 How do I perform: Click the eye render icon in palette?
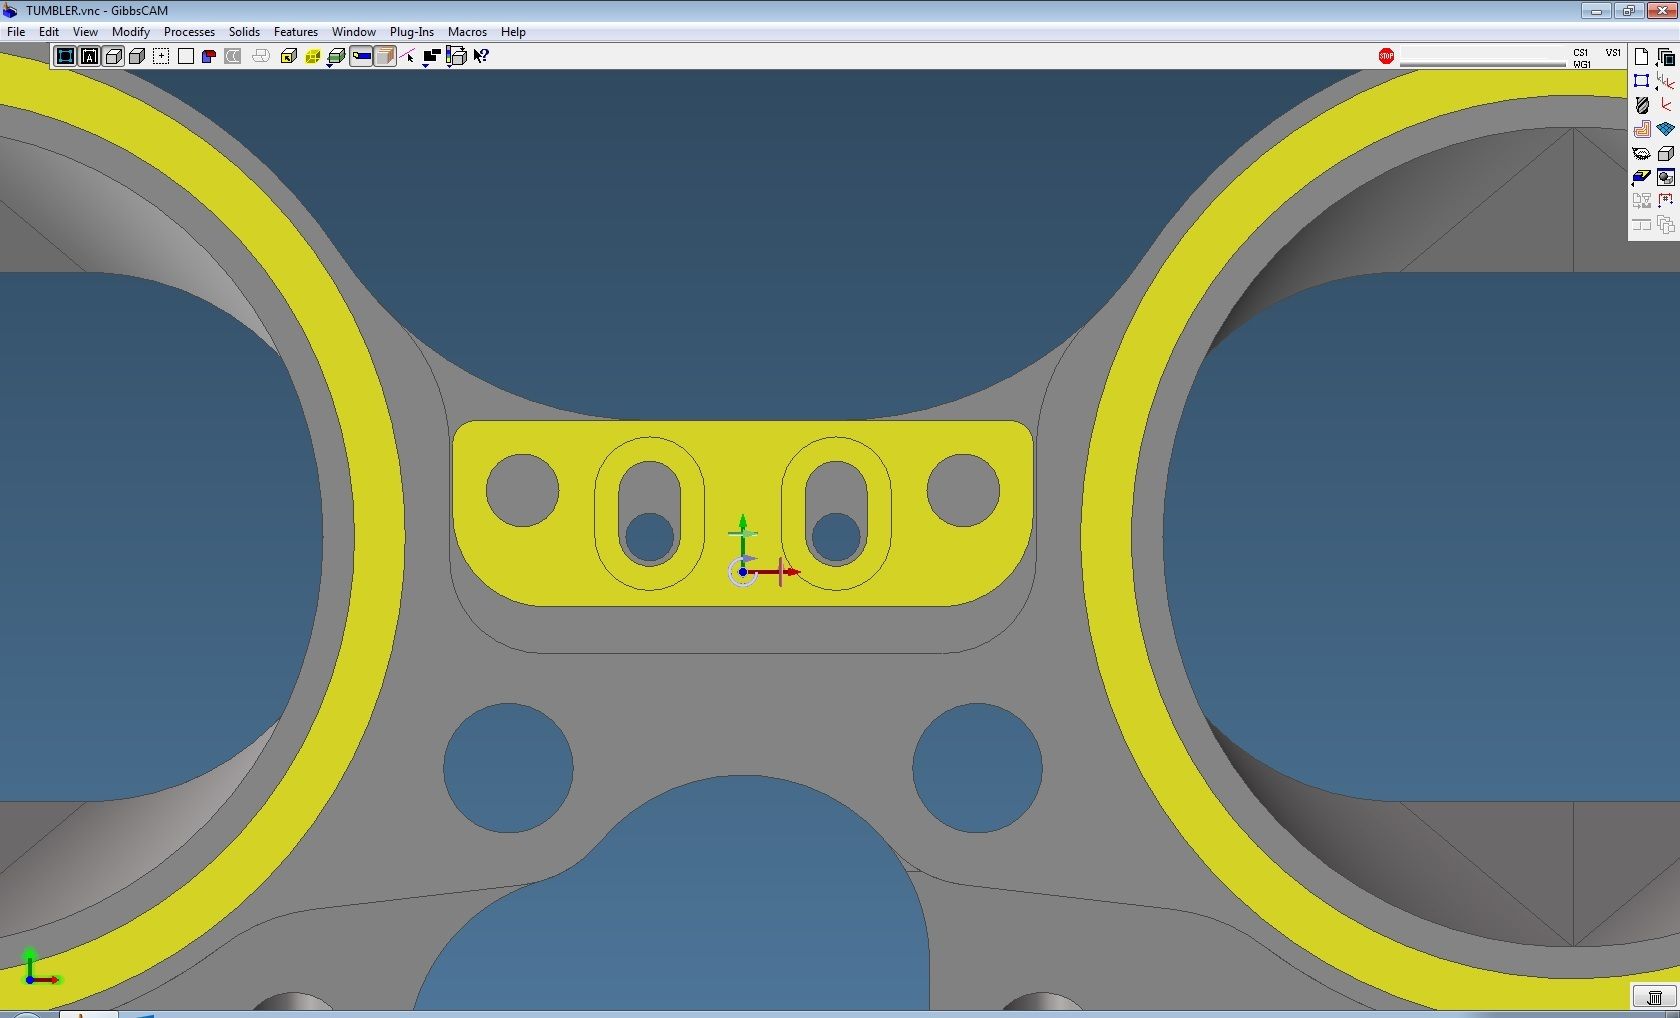(x=1641, y=153)
